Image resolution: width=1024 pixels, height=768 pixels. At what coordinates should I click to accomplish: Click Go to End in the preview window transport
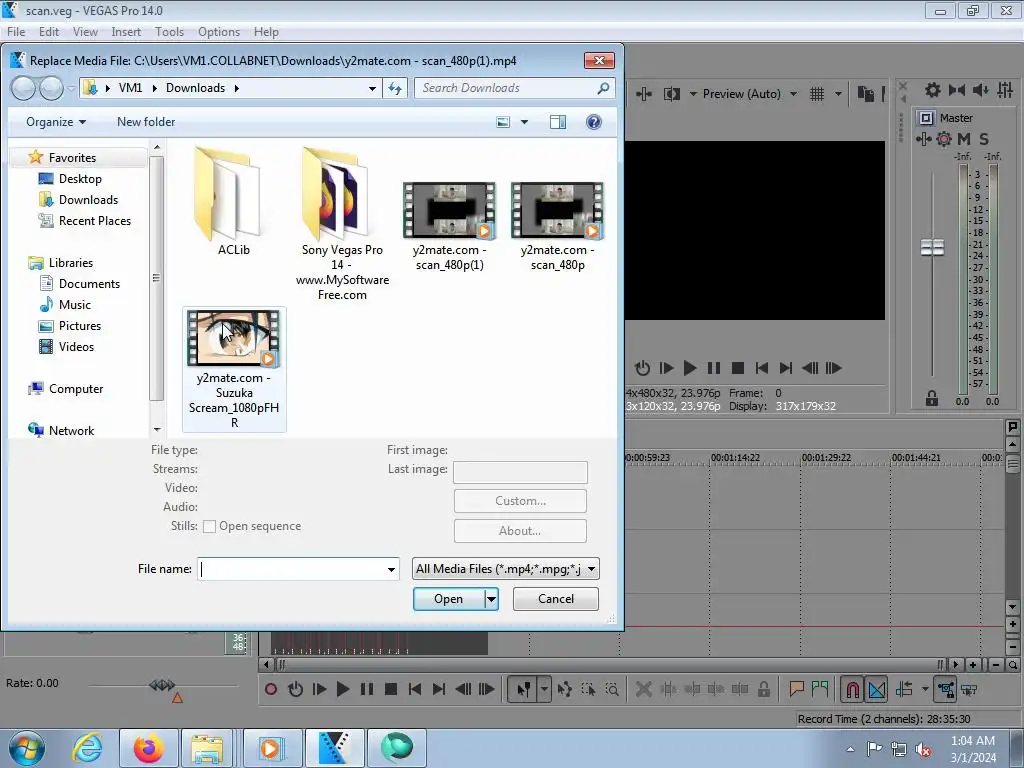pos(786,368)
